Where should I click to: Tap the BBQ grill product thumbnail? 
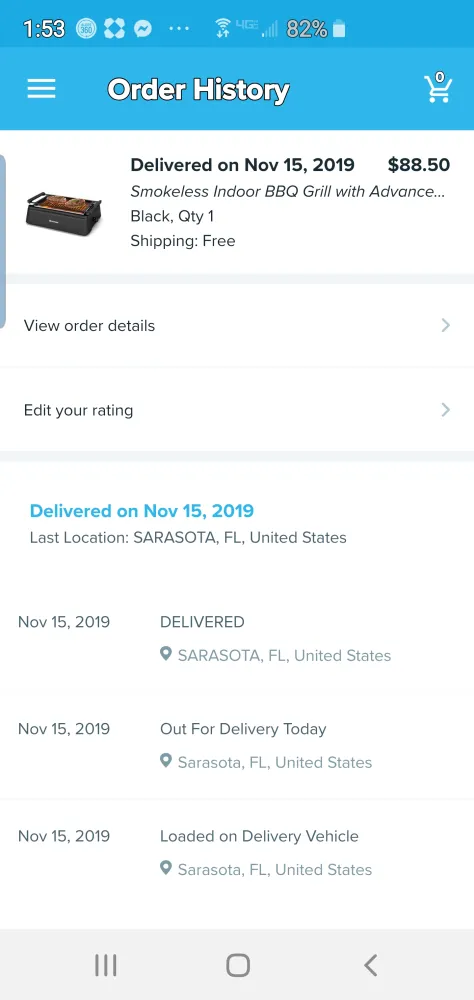point(63,209)
